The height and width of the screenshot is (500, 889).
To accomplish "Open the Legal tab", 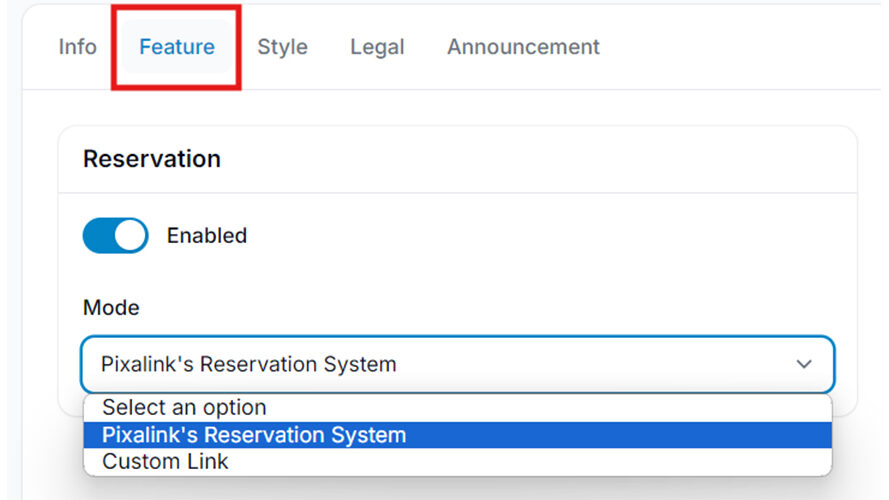I will [x=377, y=46].
